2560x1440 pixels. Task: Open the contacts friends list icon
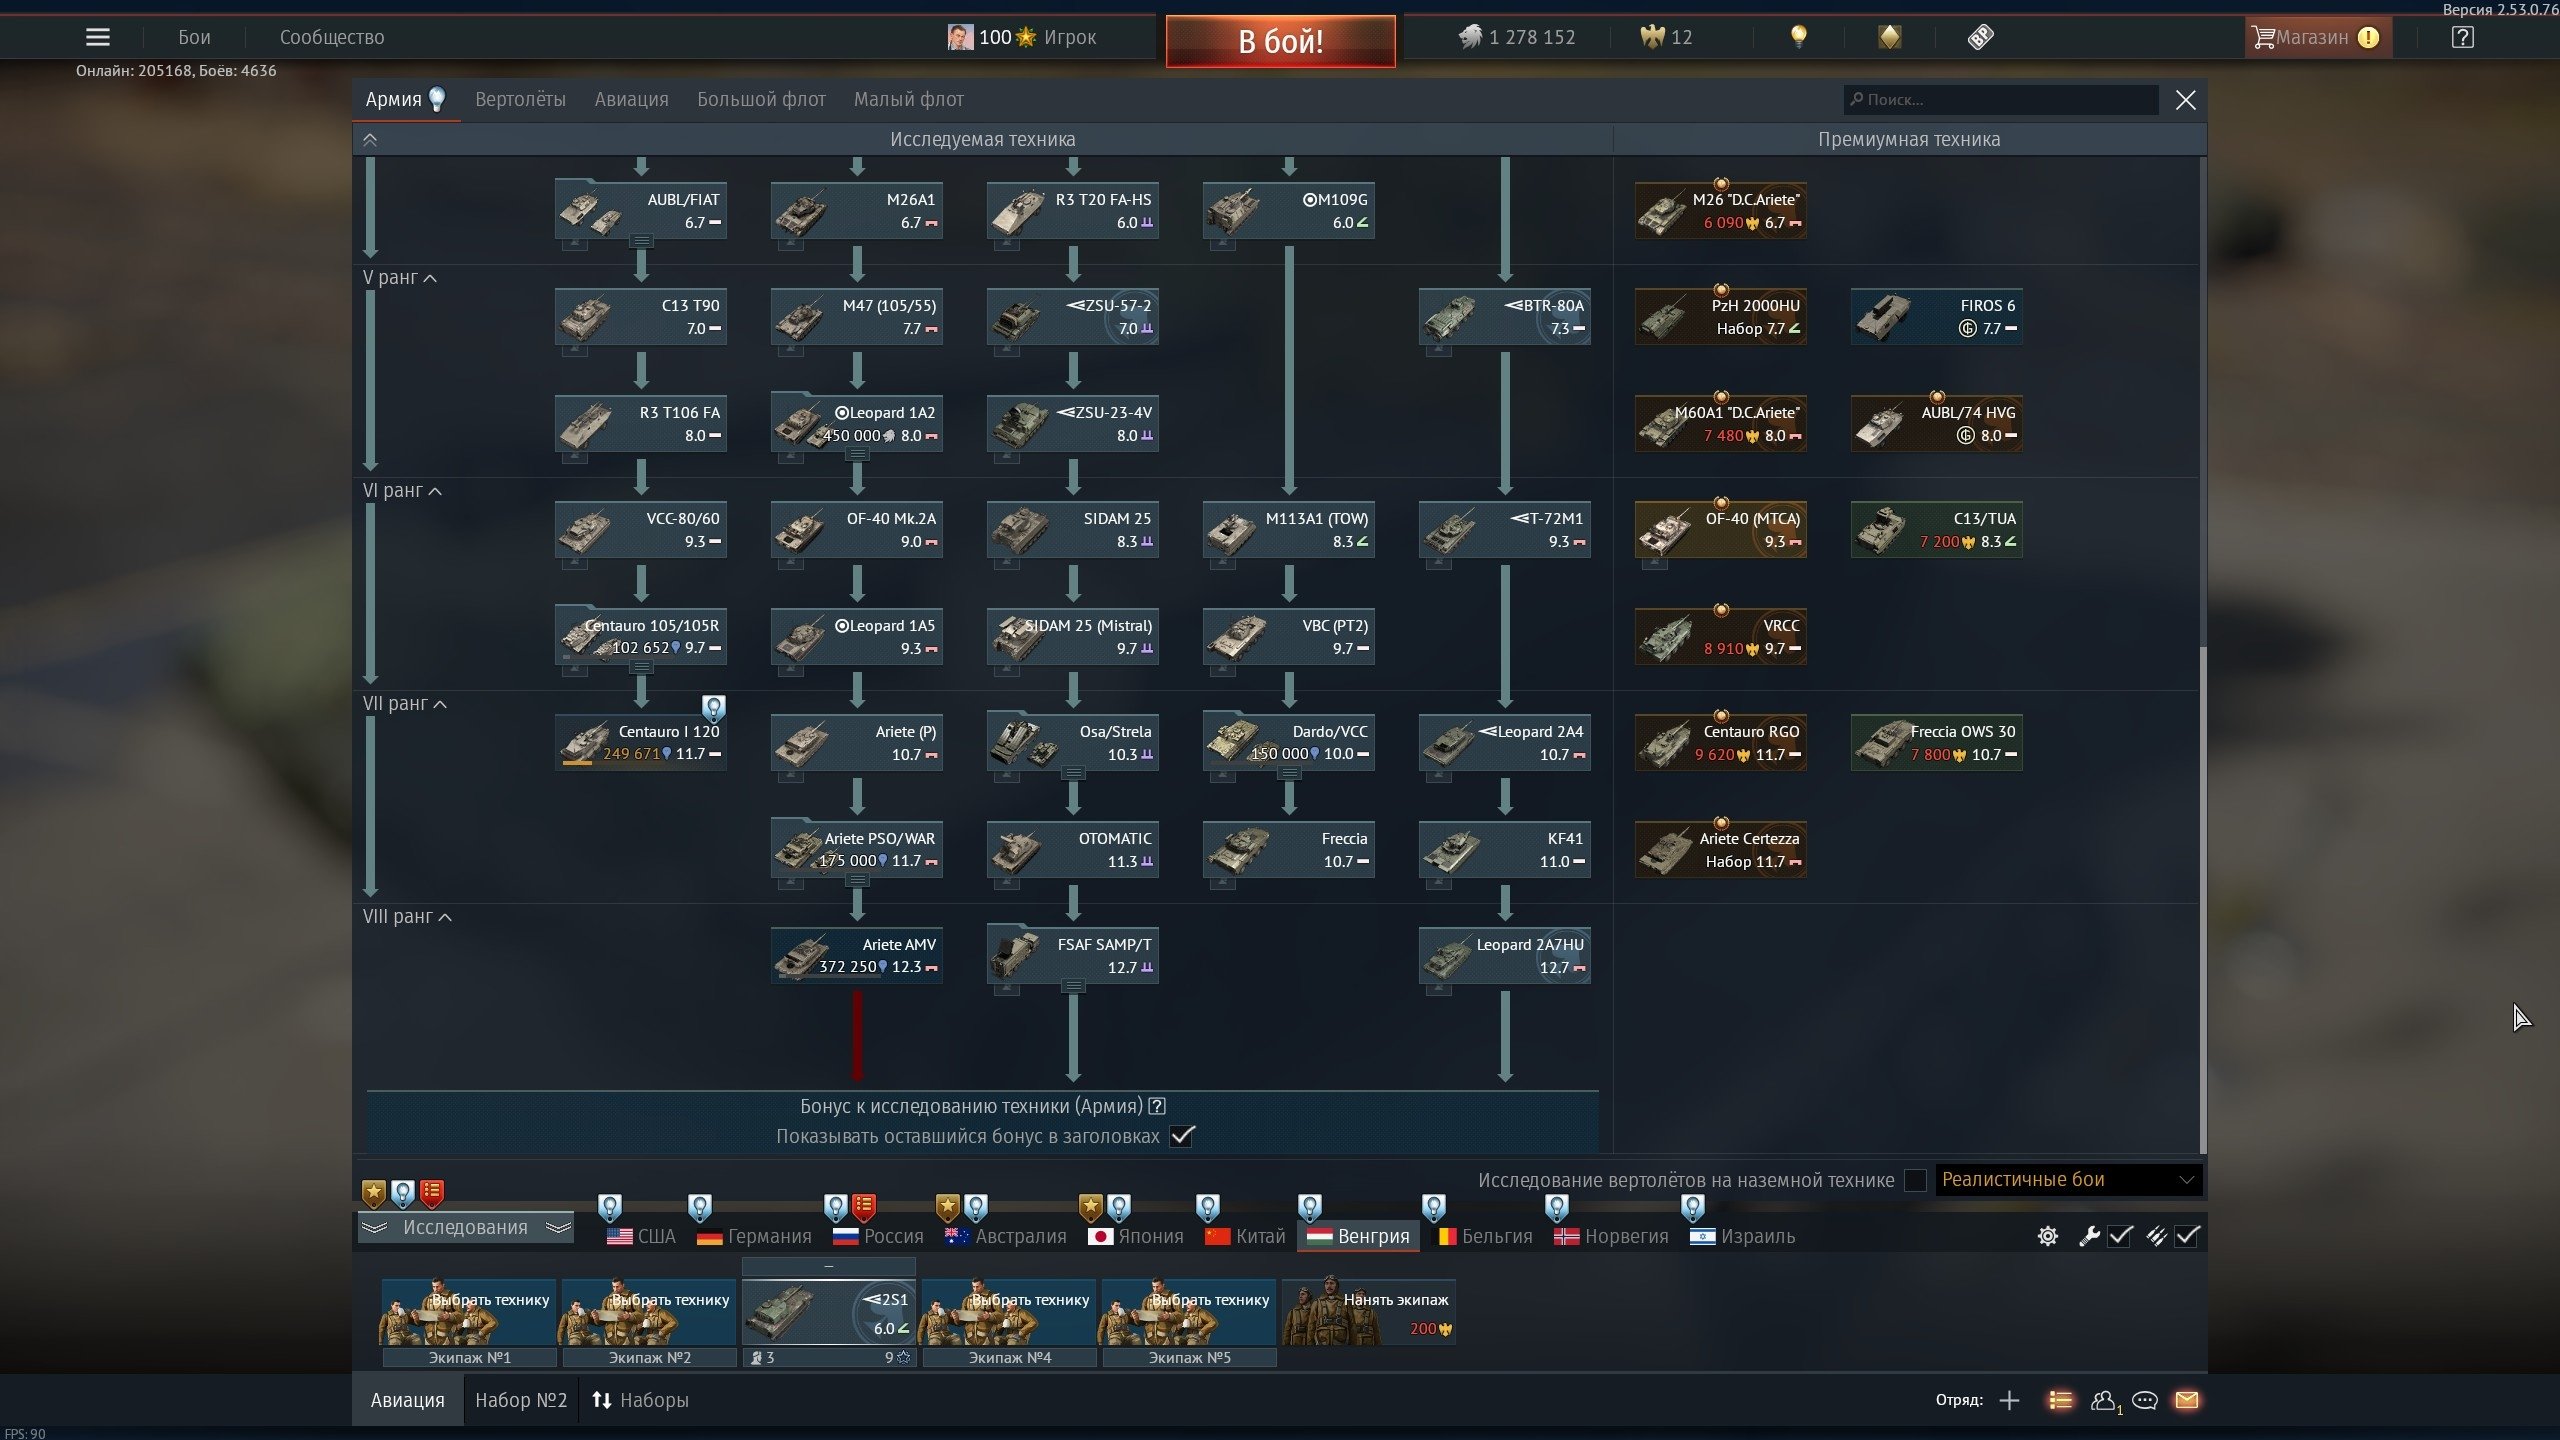[2102, 1400]
